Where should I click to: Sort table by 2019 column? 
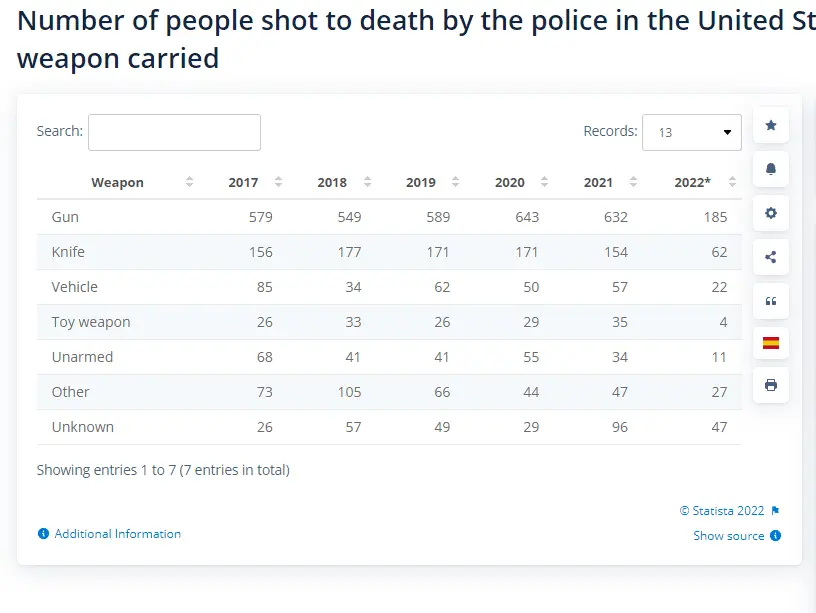[x=421, y=182]
